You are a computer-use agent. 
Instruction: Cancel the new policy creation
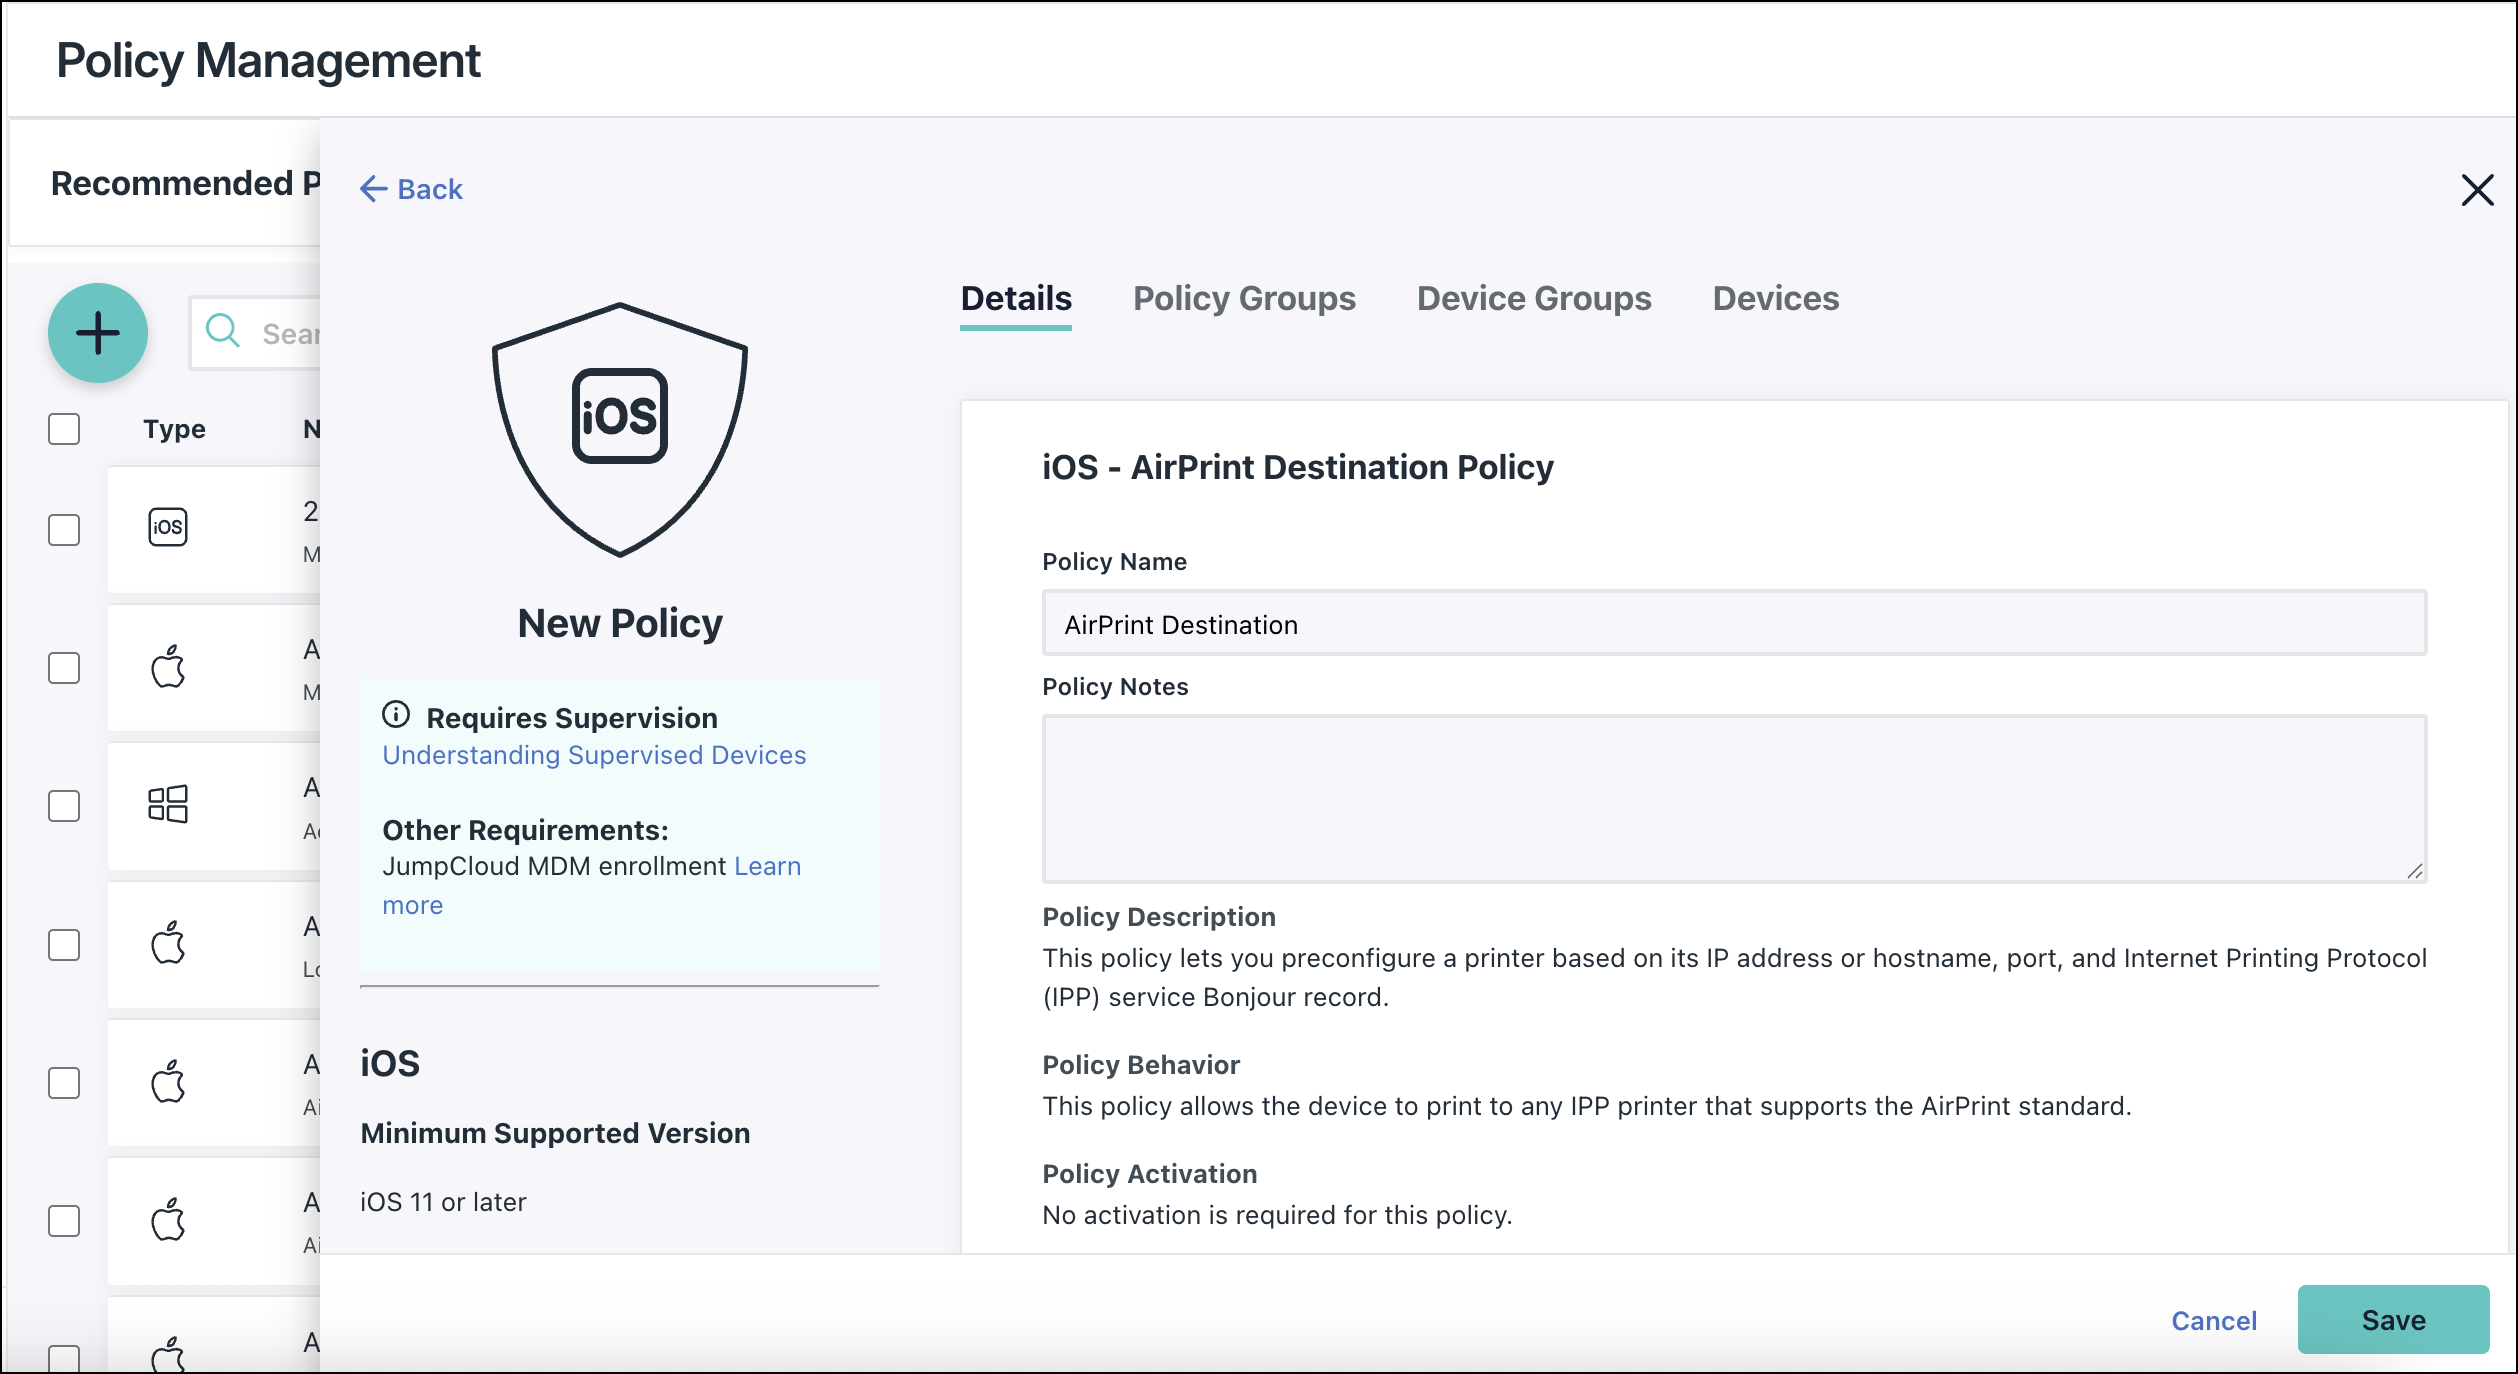pos(2213,1320)
